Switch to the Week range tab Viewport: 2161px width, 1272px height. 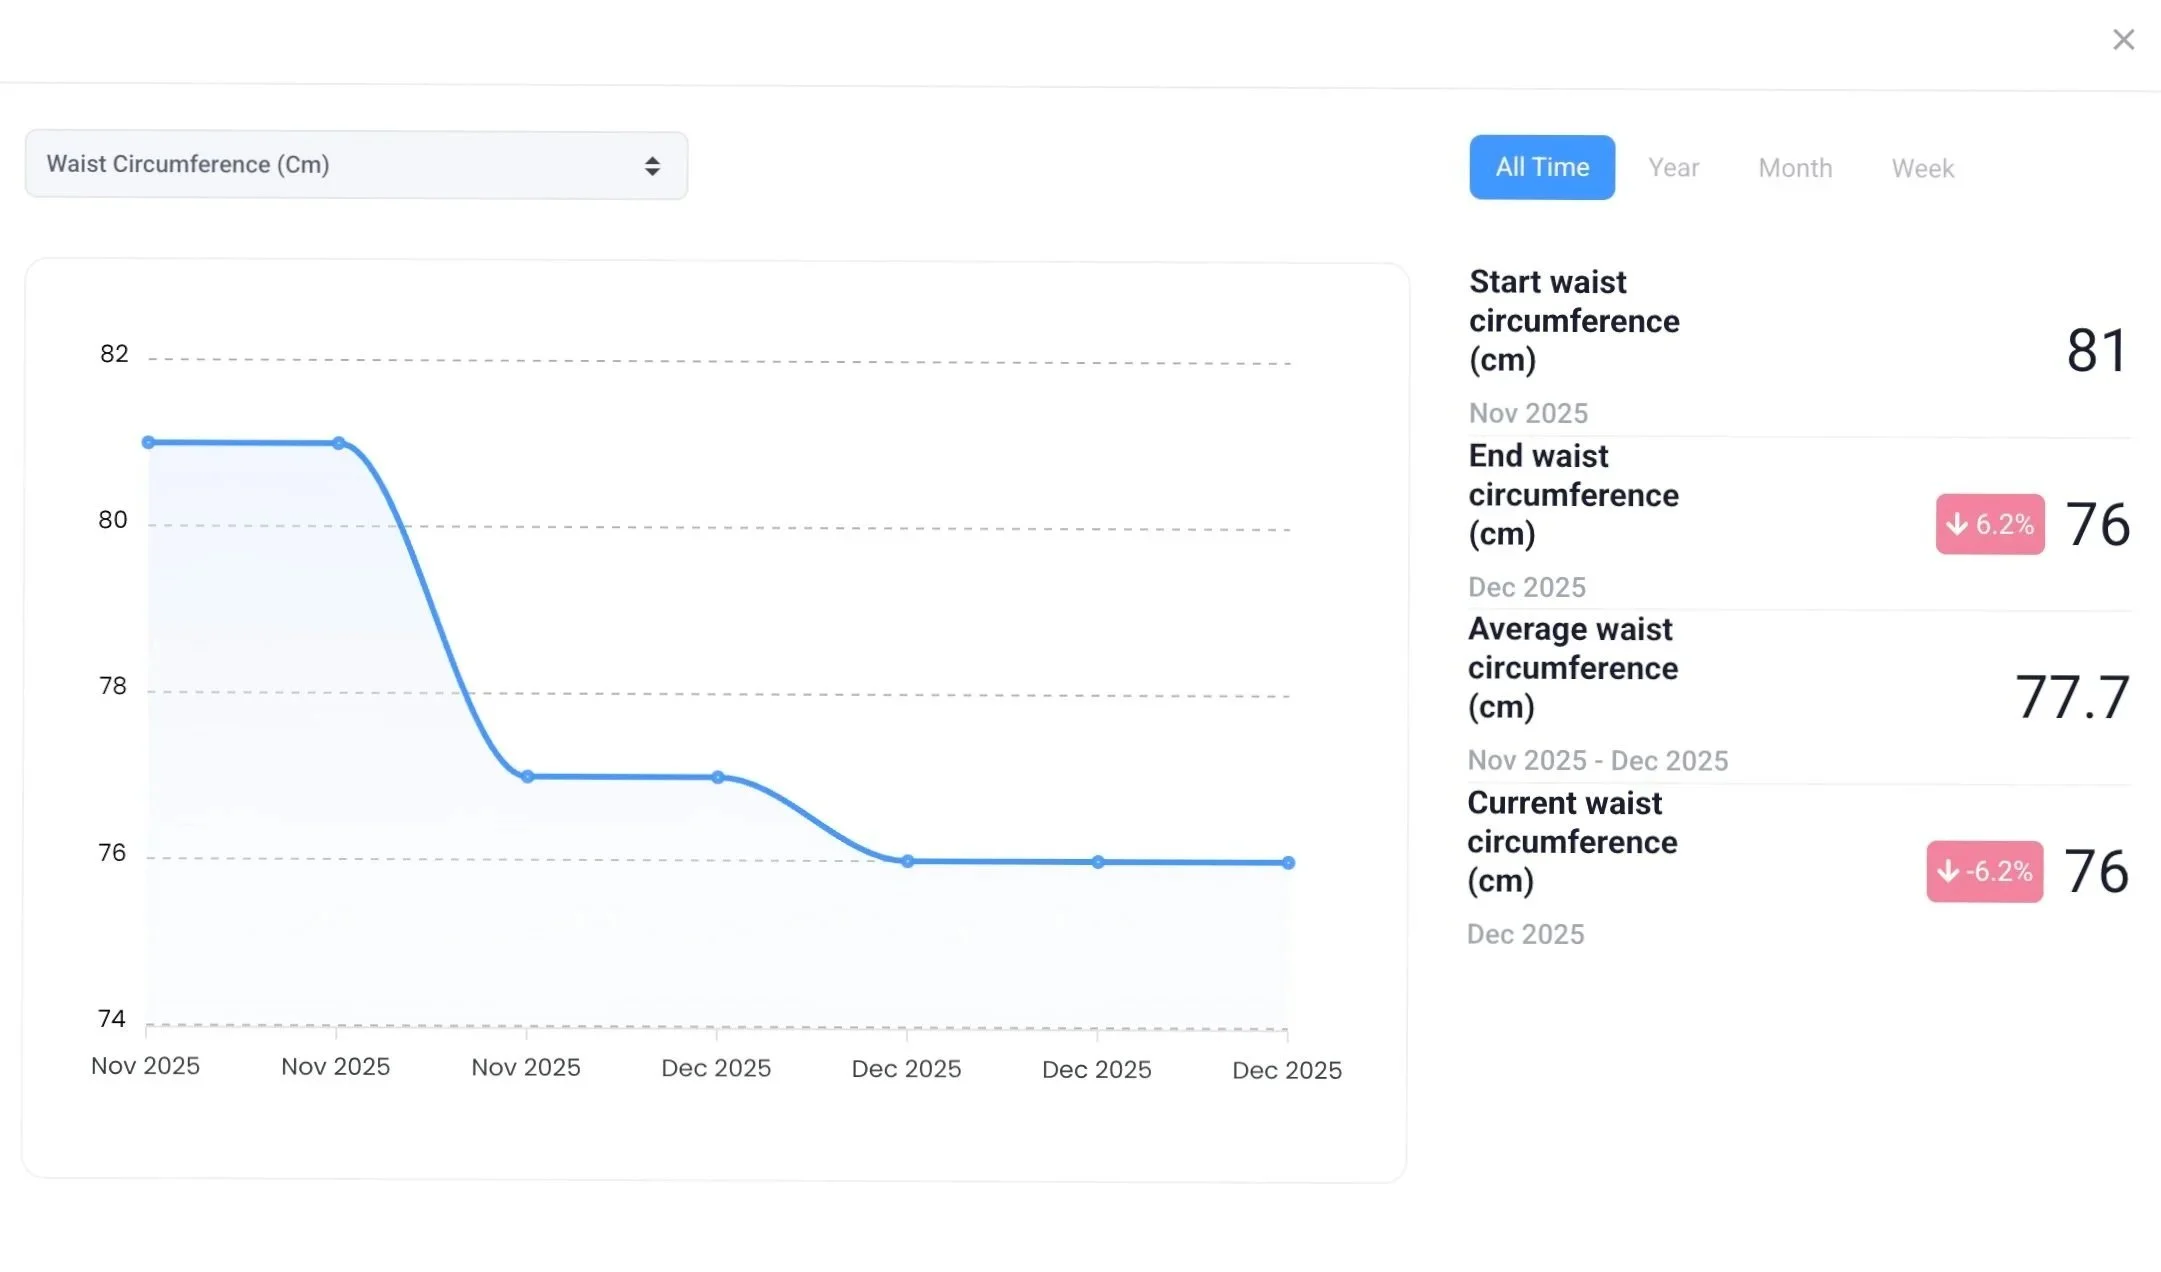1922,168
